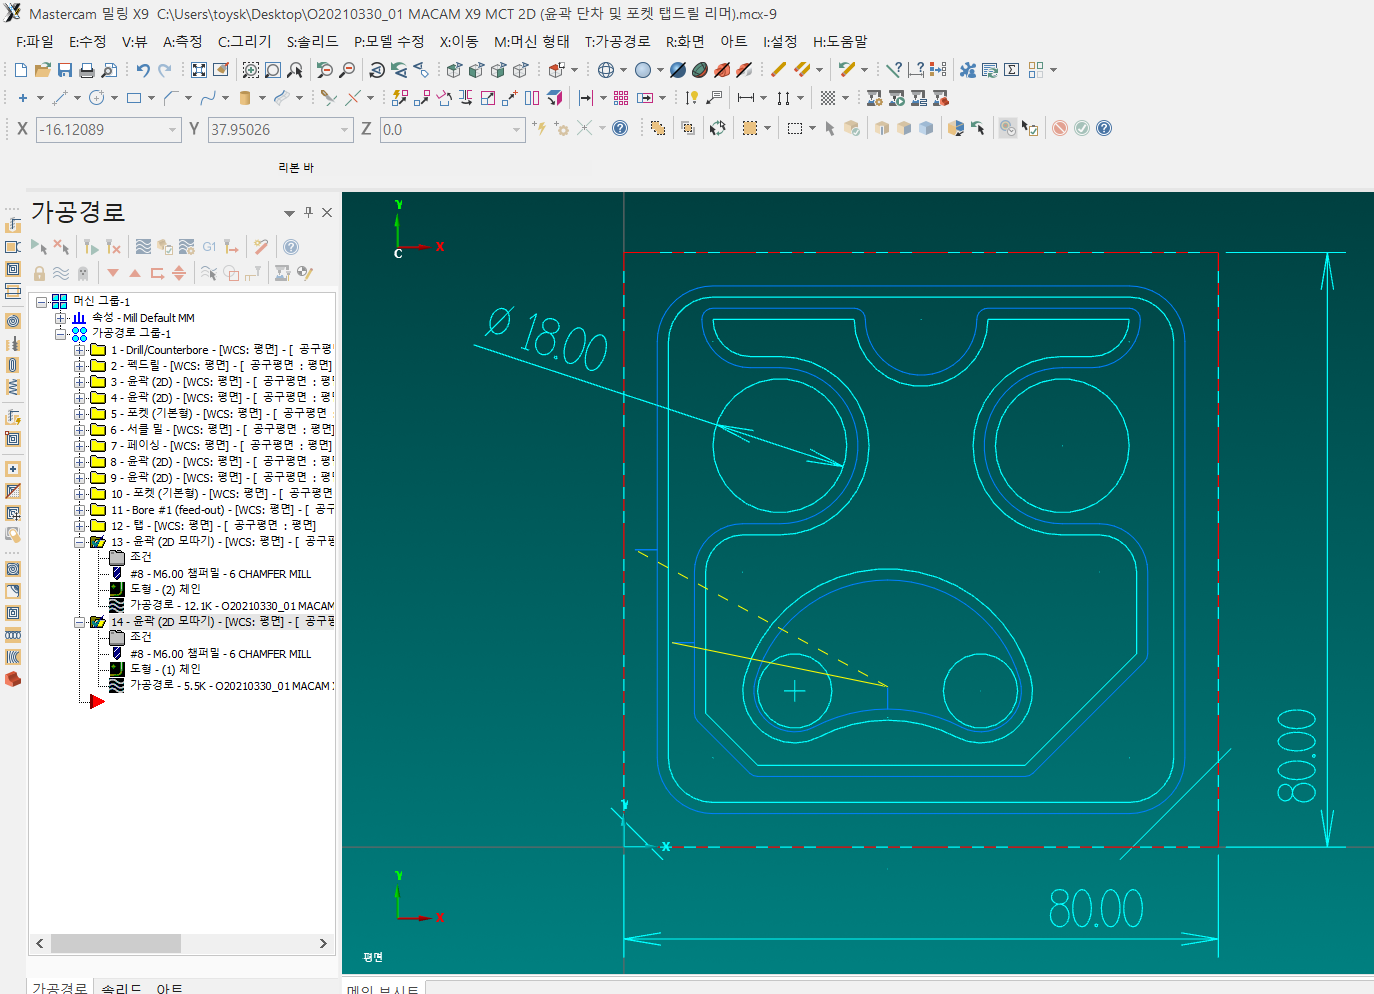Close the toolpath manager panel
Screen dimensions: 1374x994
(x=327, y=212)
